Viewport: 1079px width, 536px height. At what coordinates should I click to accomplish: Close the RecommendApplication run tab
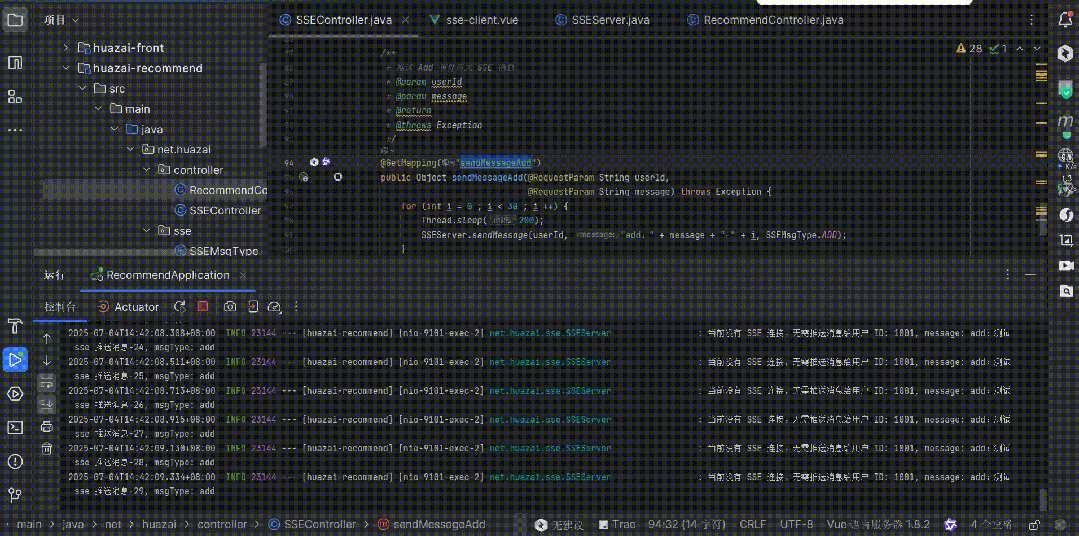243,275
